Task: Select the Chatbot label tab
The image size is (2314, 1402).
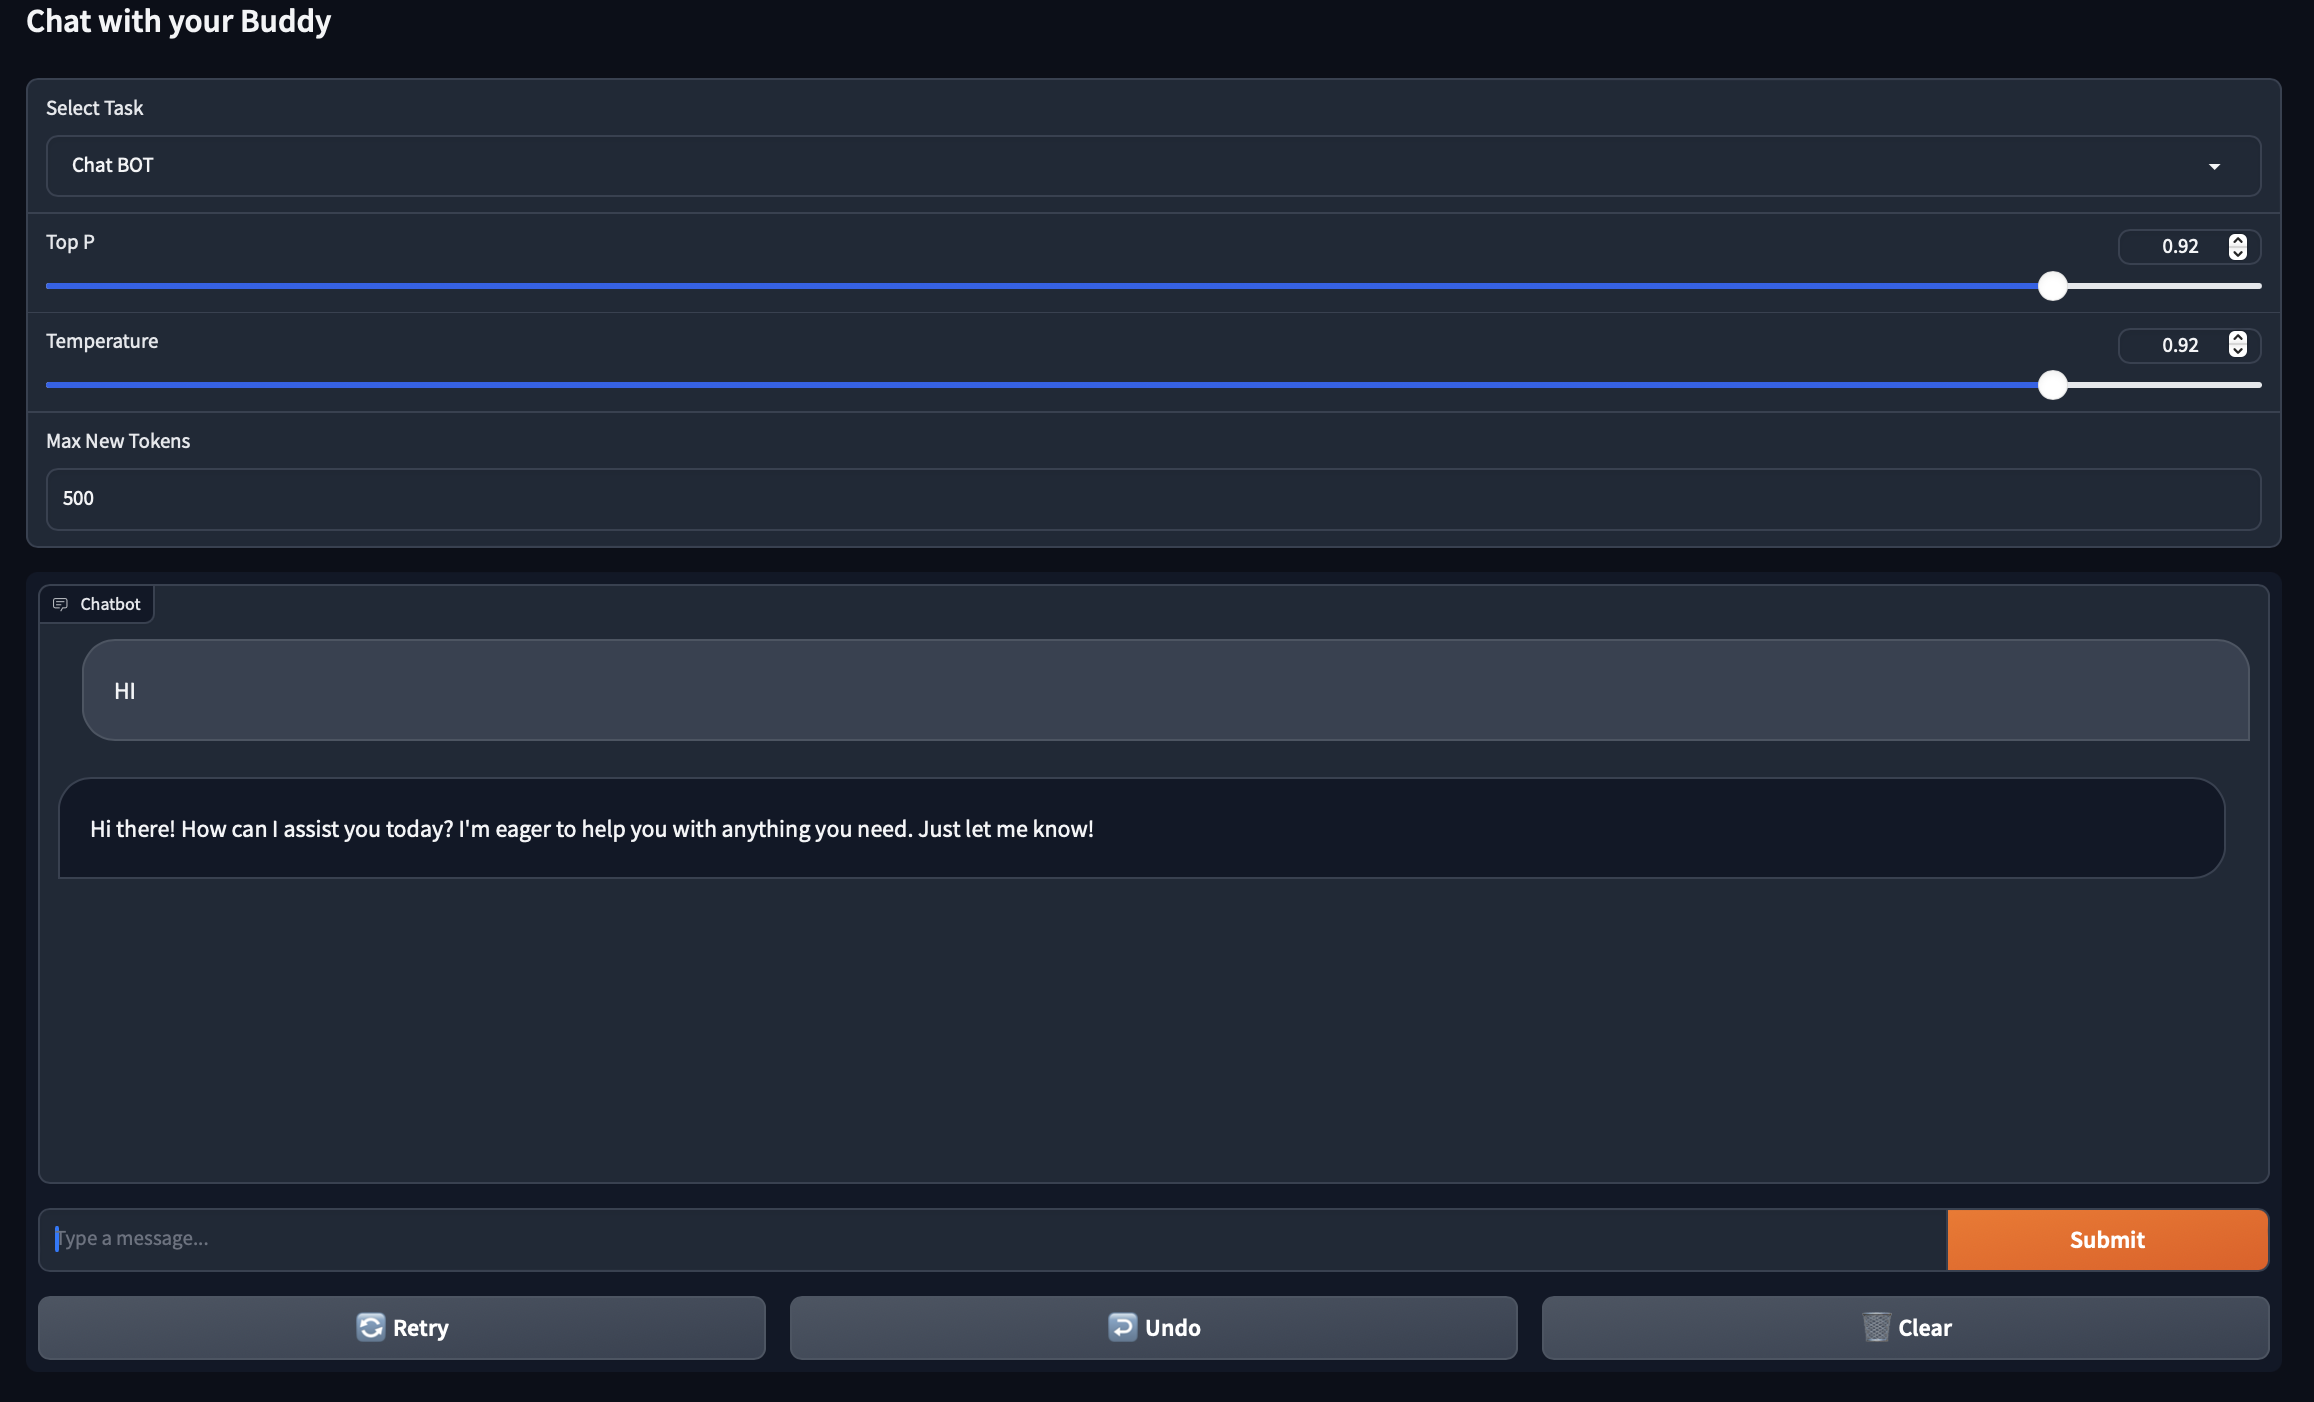Action: (110, 604)
